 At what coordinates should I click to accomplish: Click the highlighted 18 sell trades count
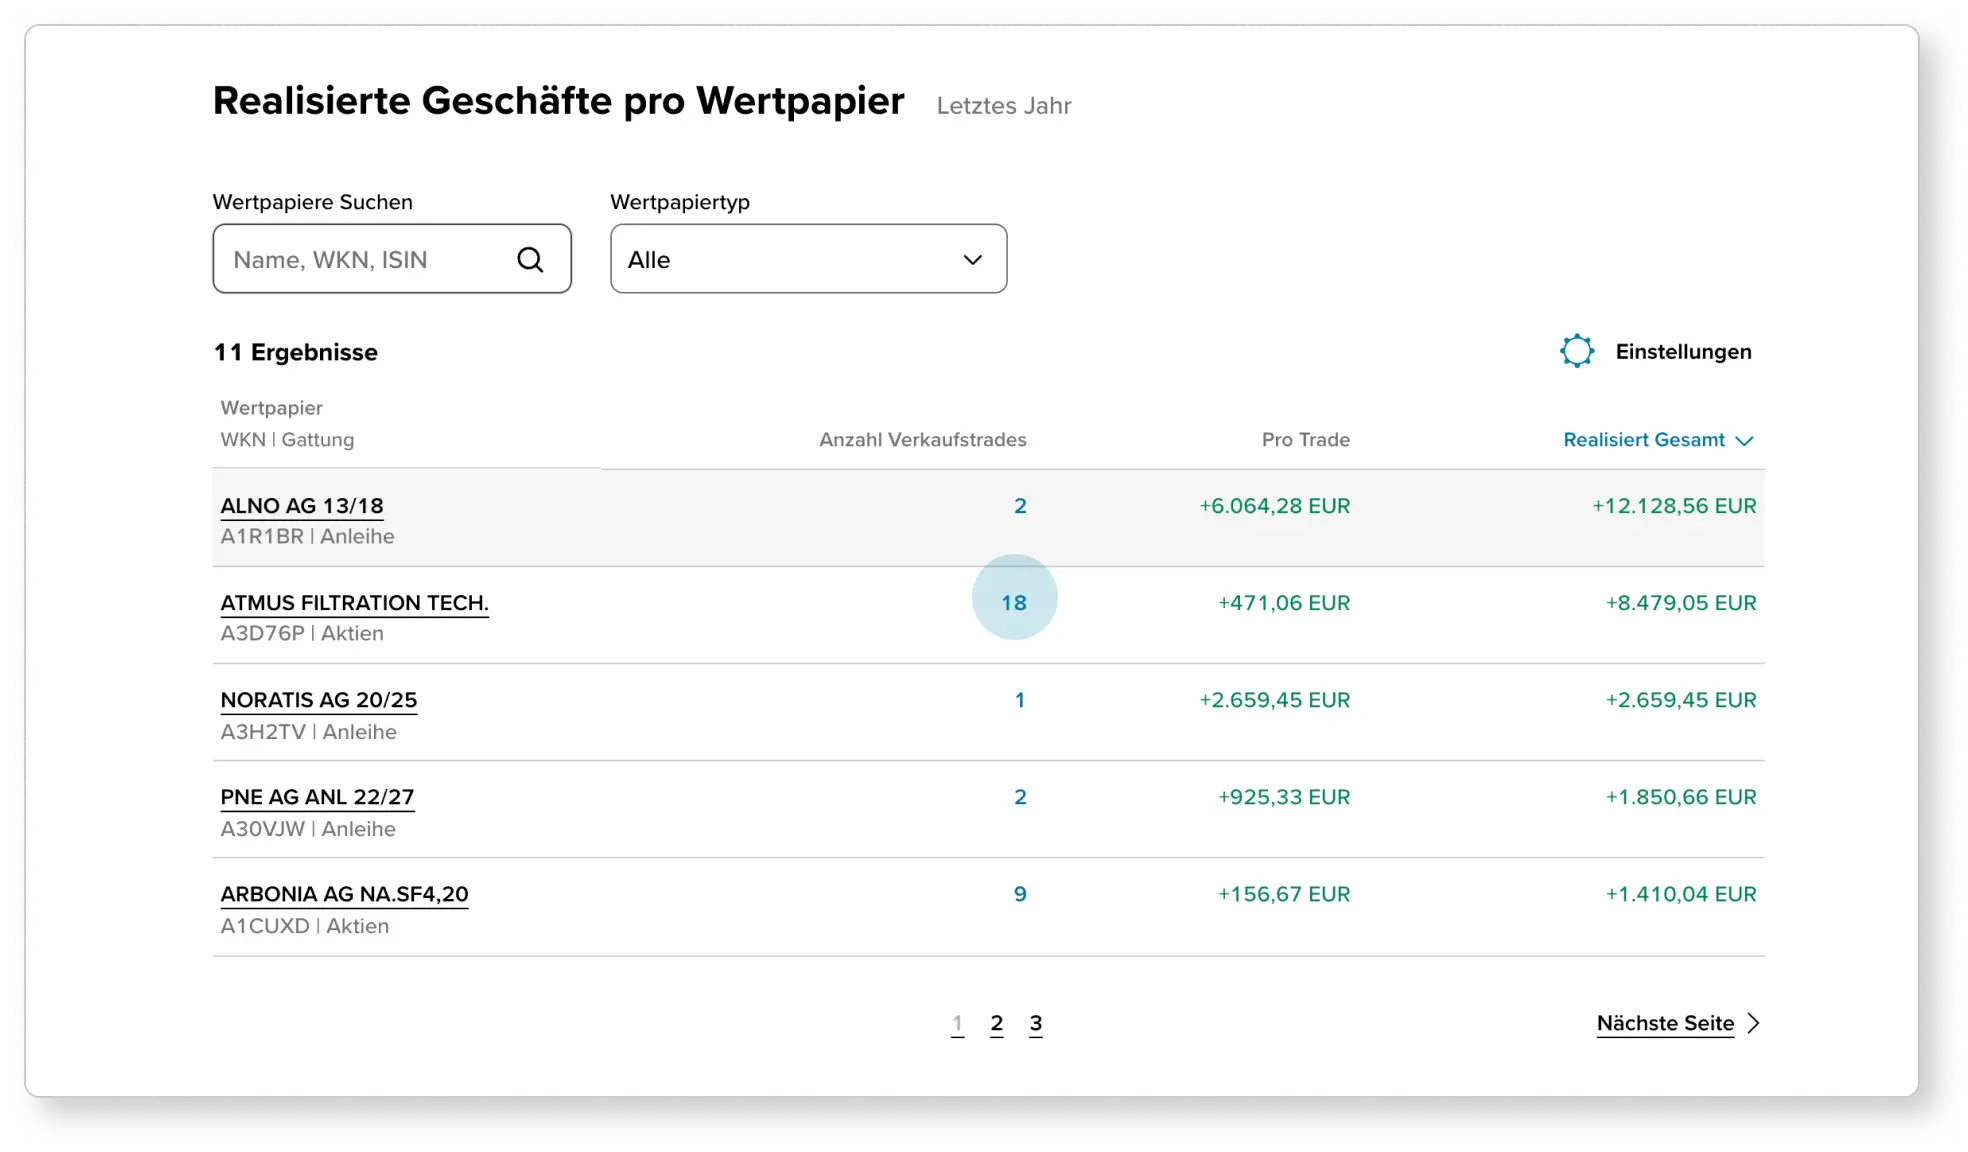pyautogui.click(x=1015, y=602)
